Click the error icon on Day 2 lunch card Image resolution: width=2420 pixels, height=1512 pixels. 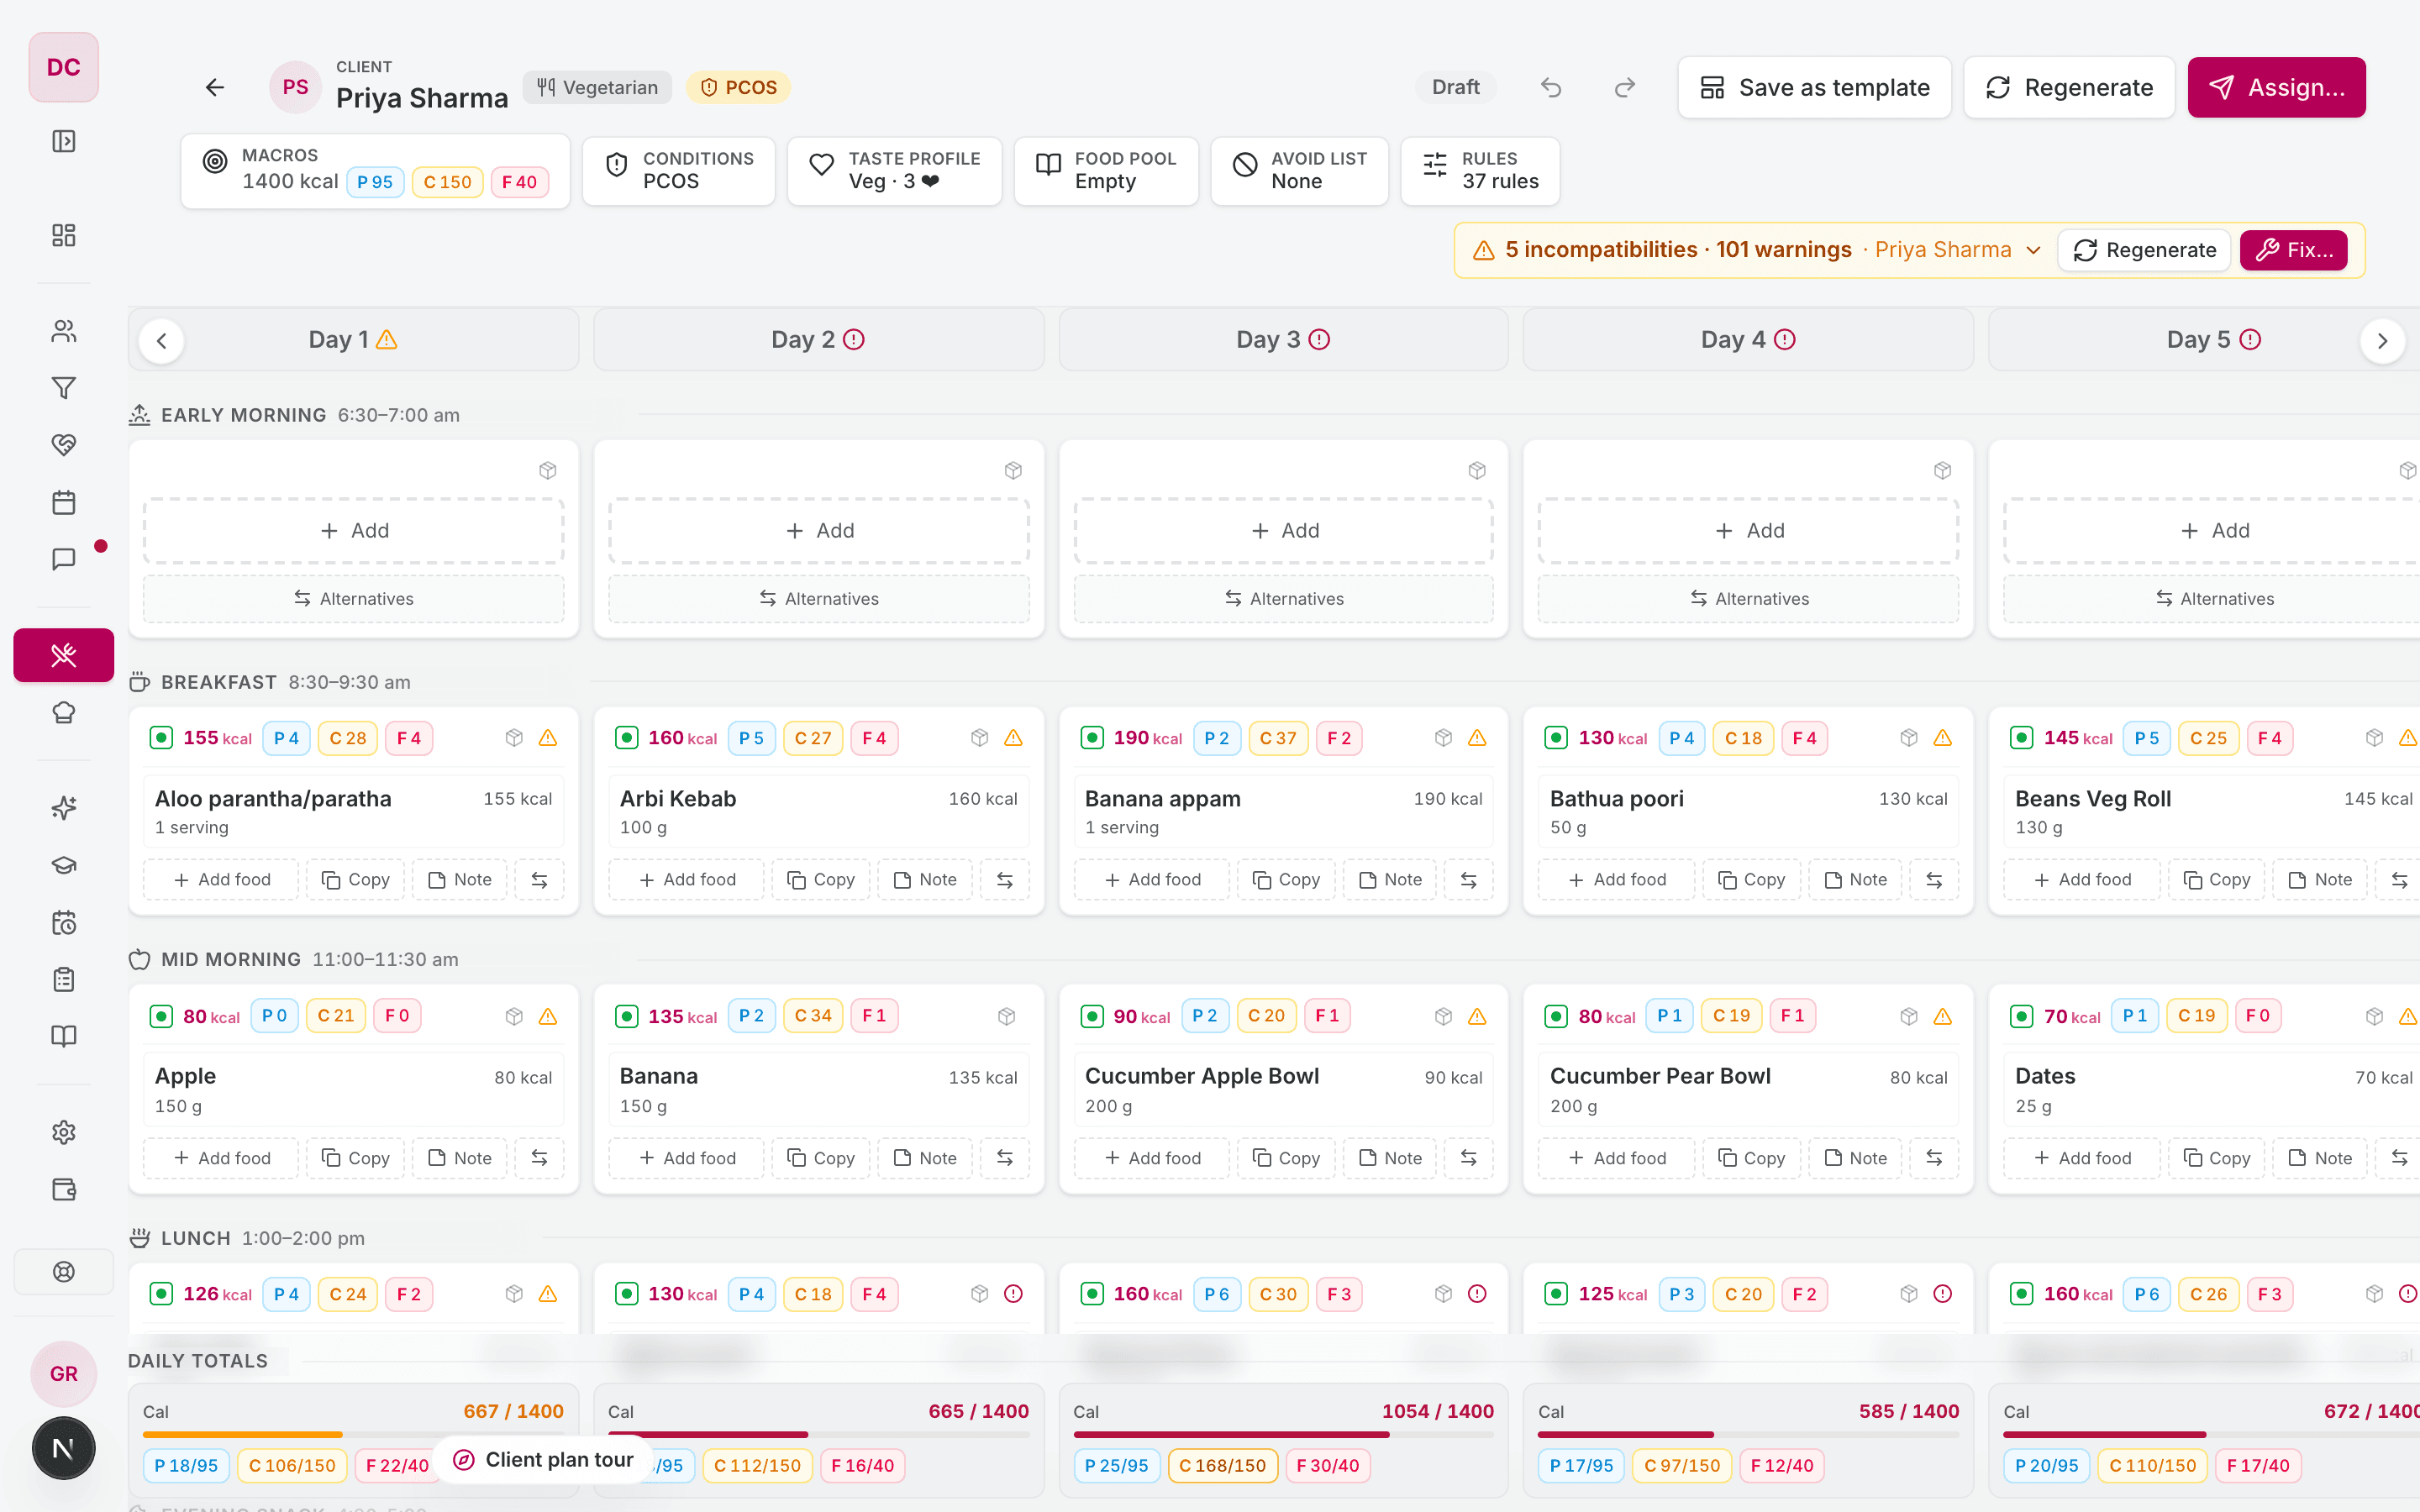(1013, 1294)
